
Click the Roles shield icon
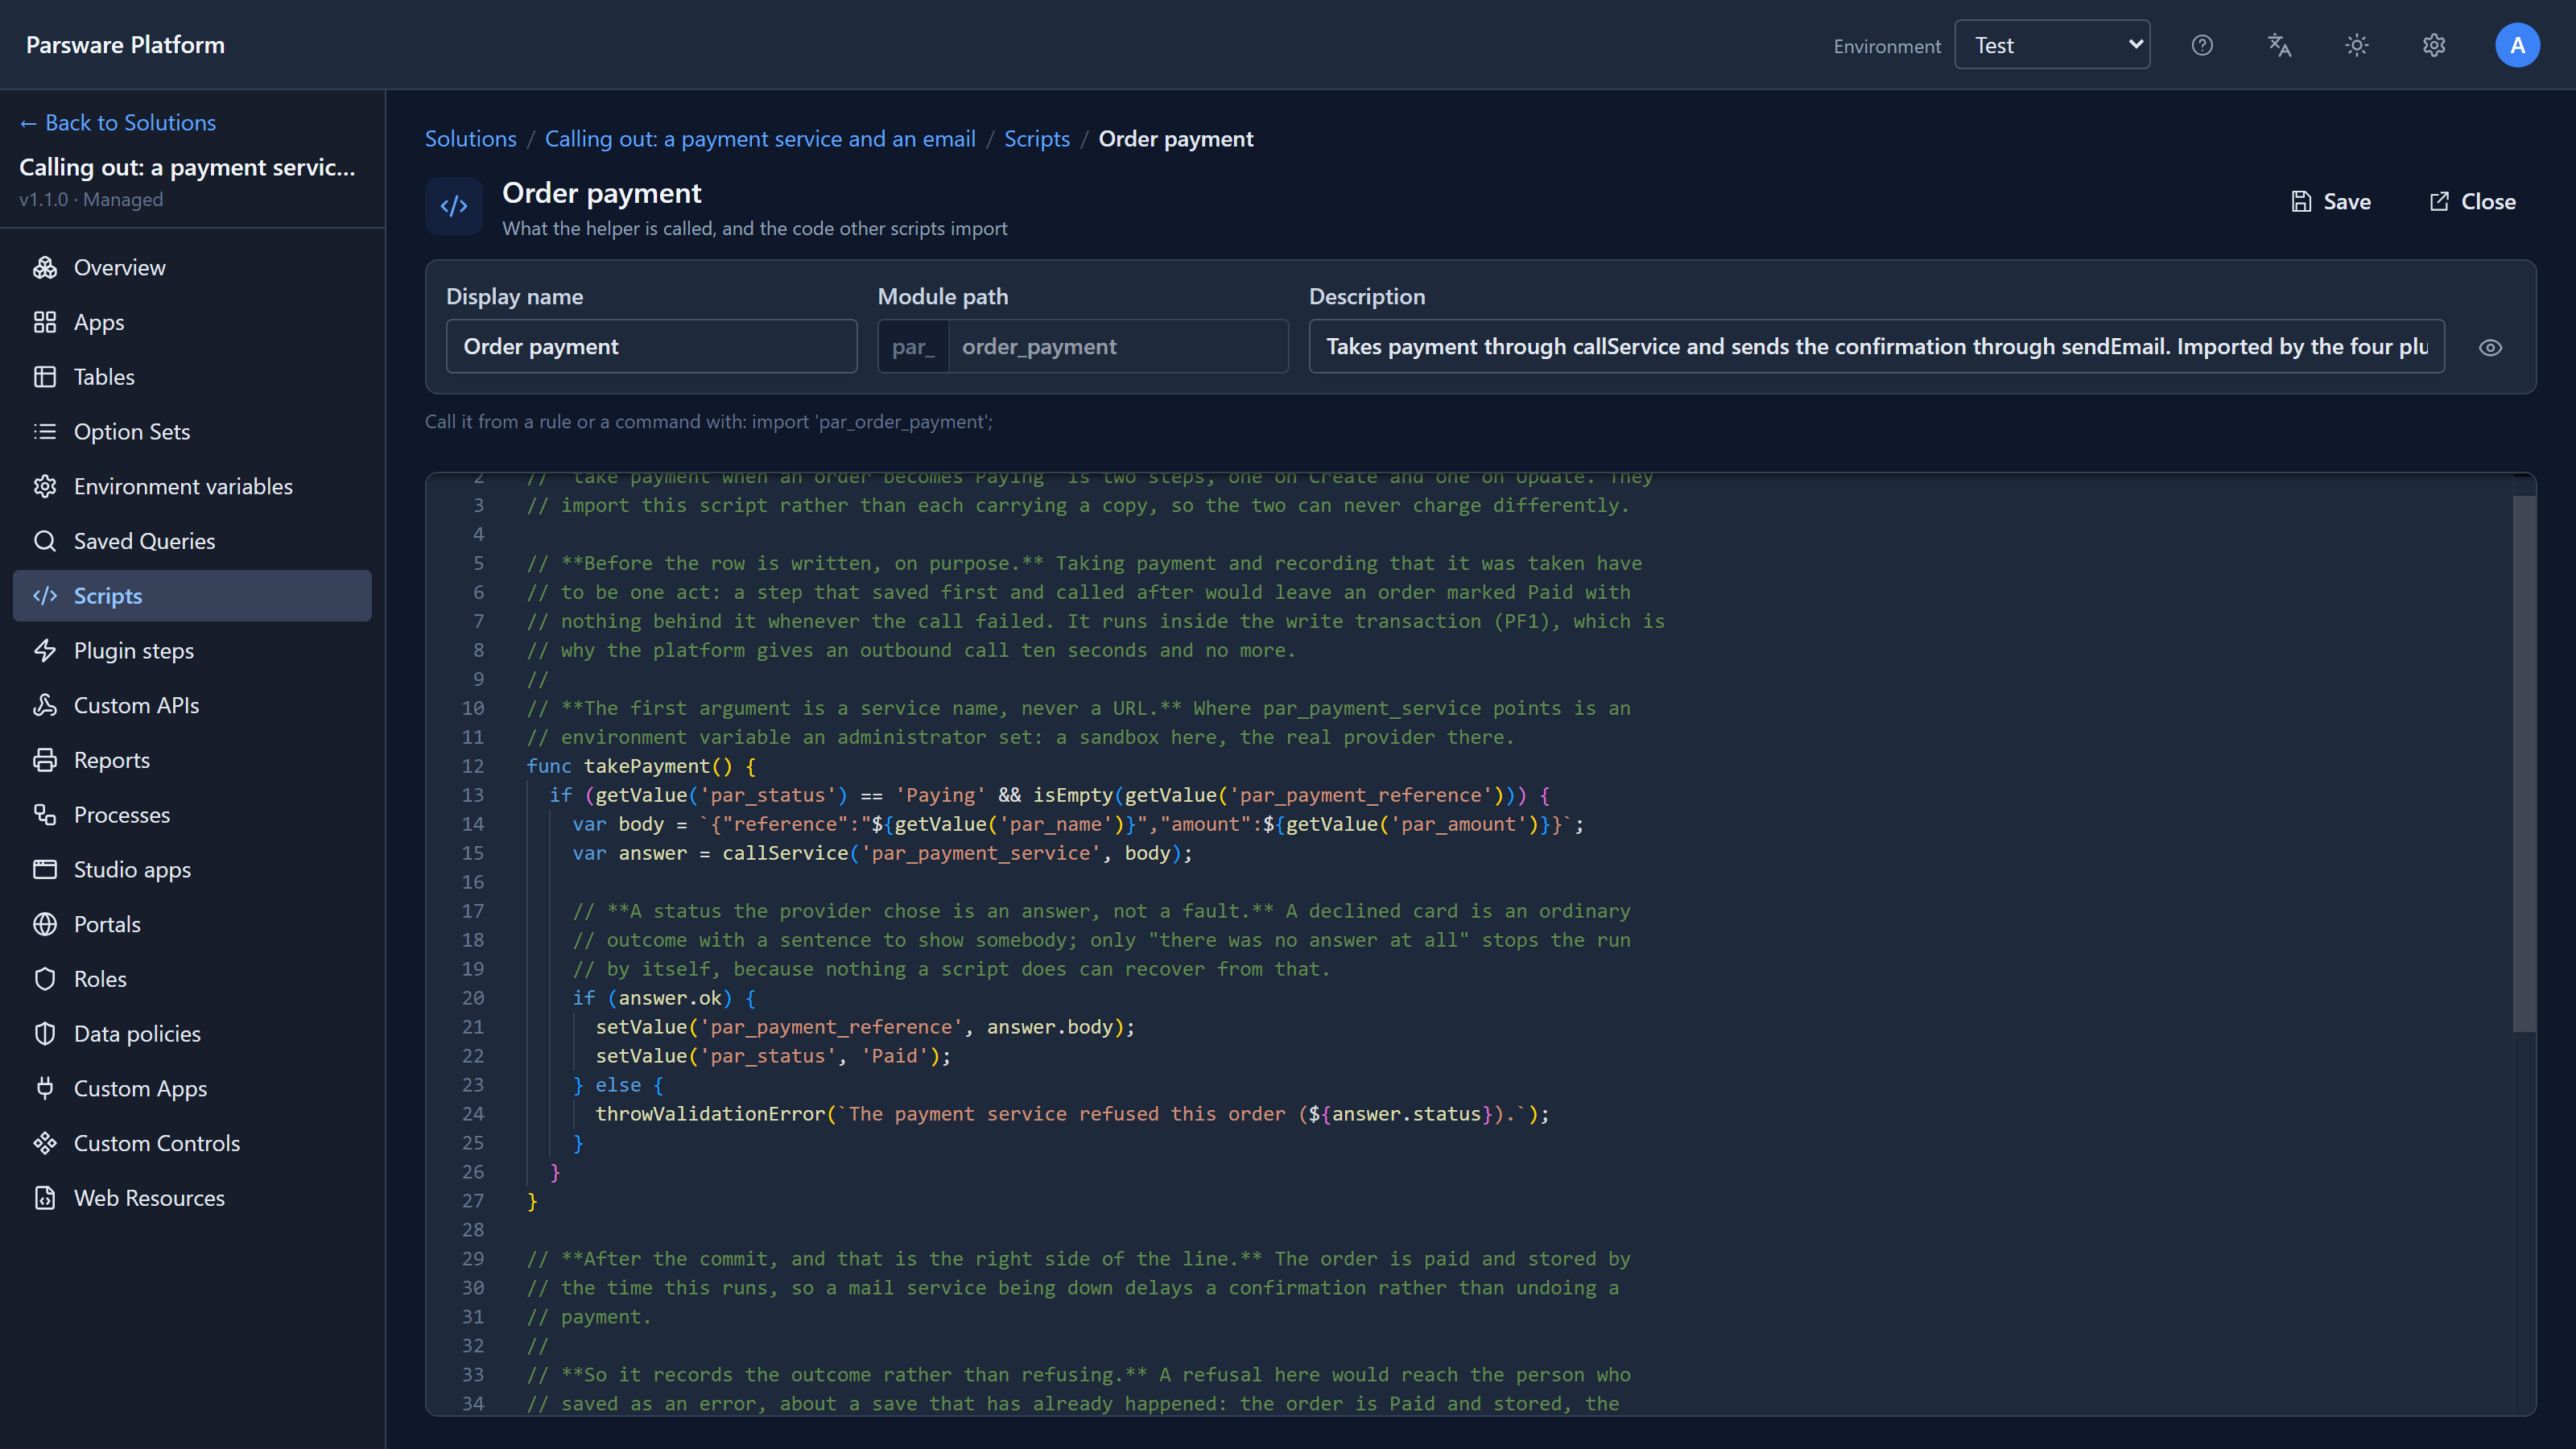click(x=45, y=979)
